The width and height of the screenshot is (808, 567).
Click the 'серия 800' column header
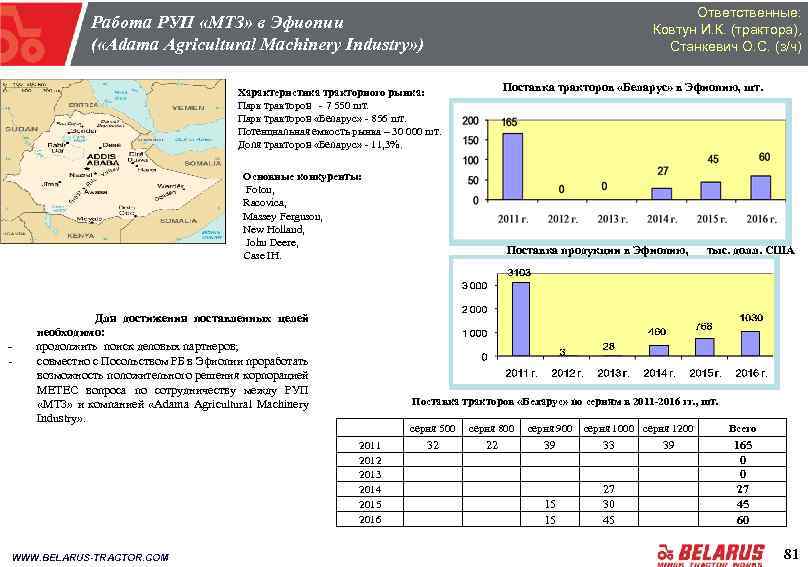(491, 428)
